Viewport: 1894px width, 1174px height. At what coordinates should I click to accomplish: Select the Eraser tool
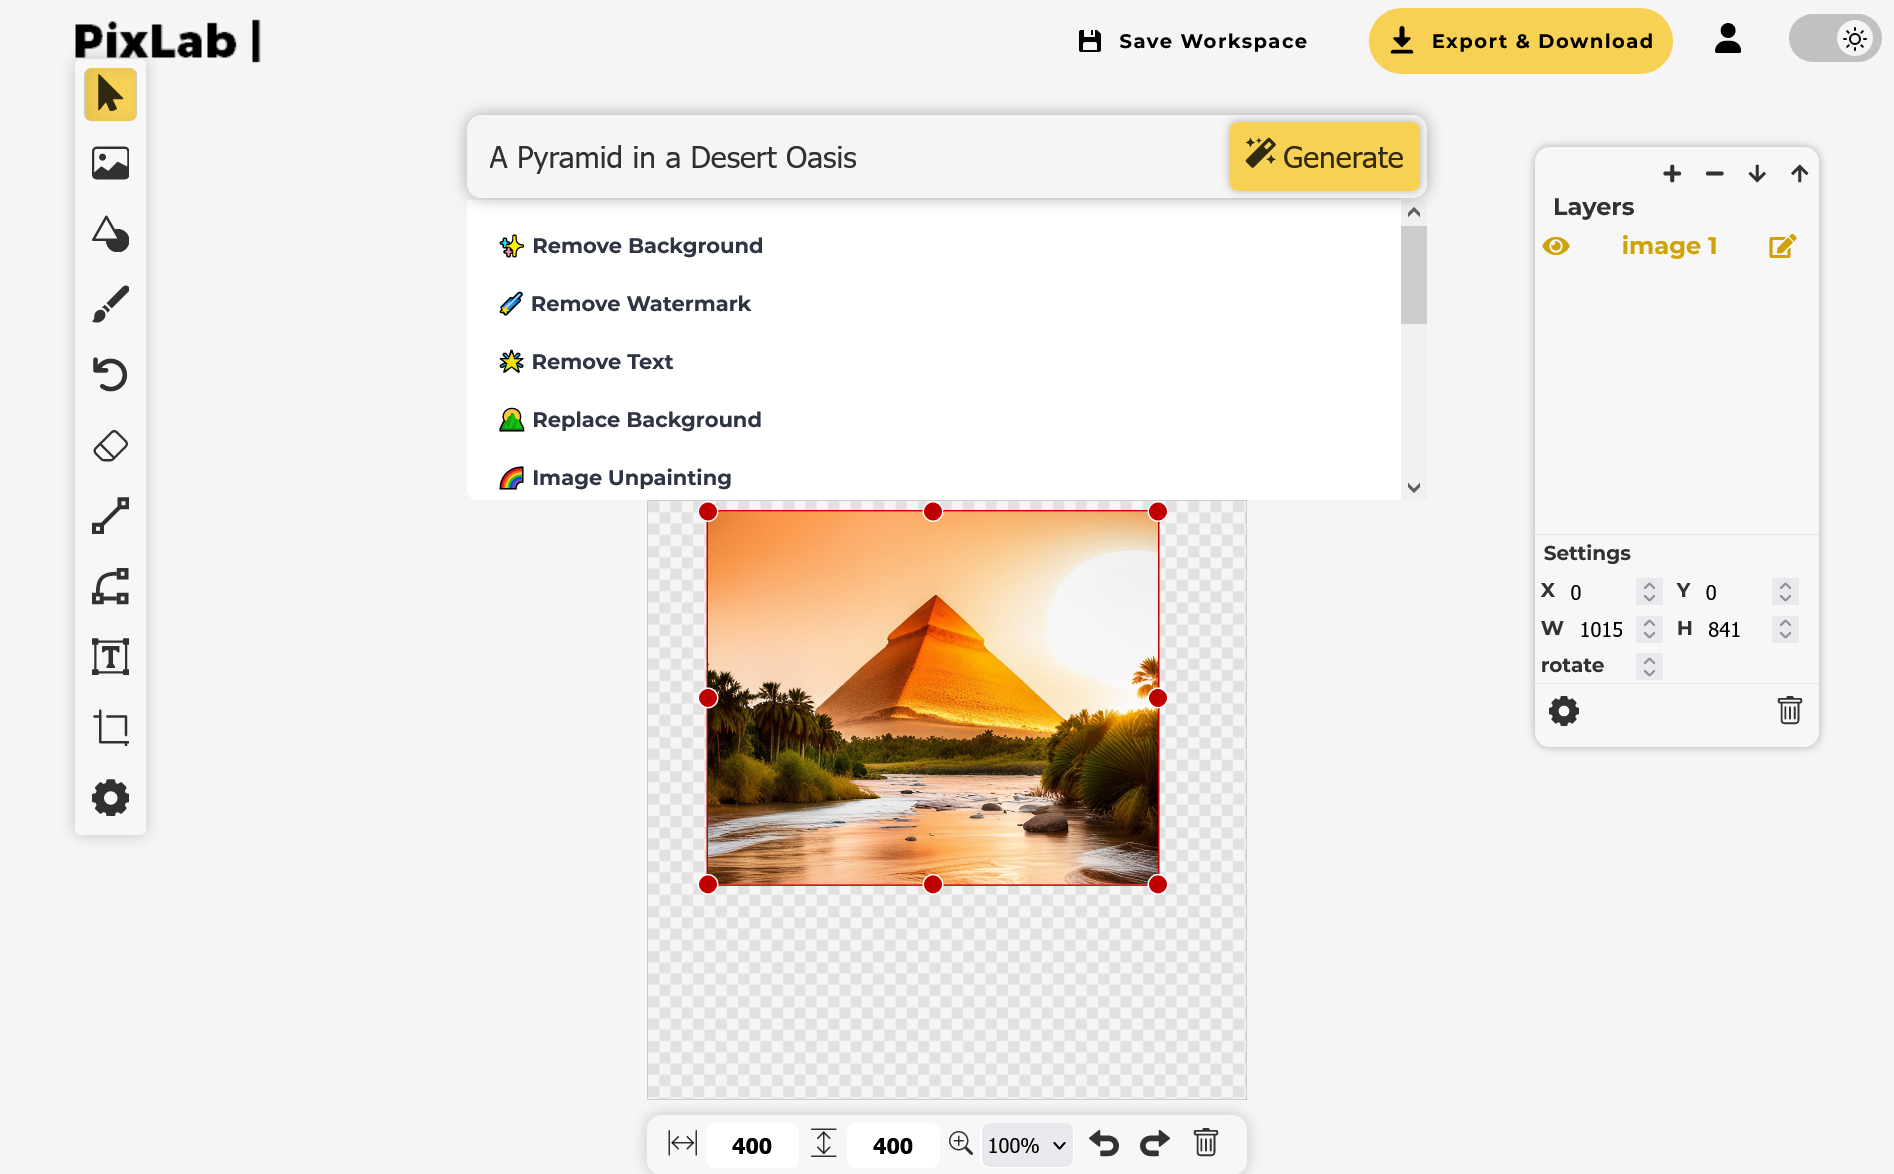pyautogui.click(x=110, y=446)
